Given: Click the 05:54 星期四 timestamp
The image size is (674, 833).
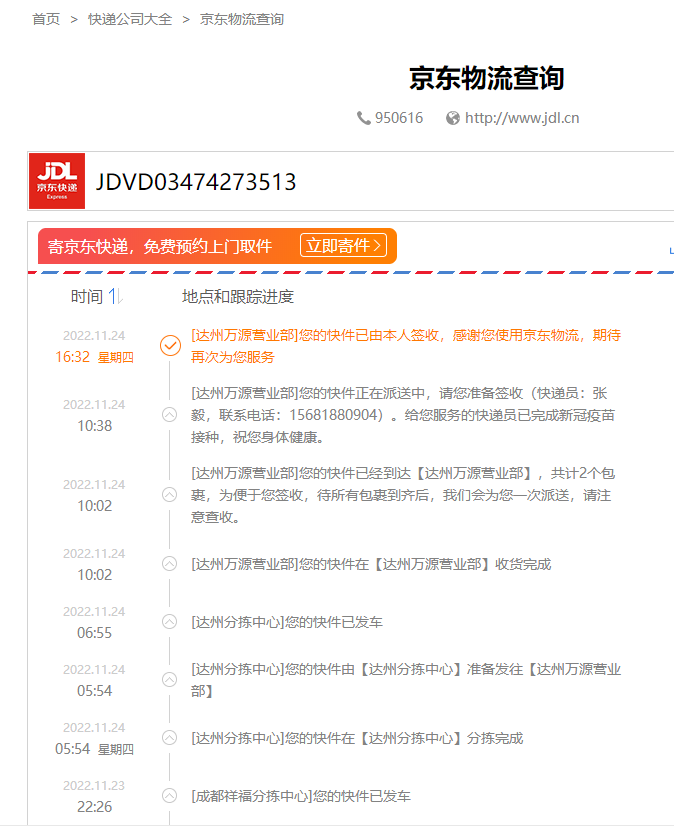Looking at the screenshot, I should [x=95, y=749].
